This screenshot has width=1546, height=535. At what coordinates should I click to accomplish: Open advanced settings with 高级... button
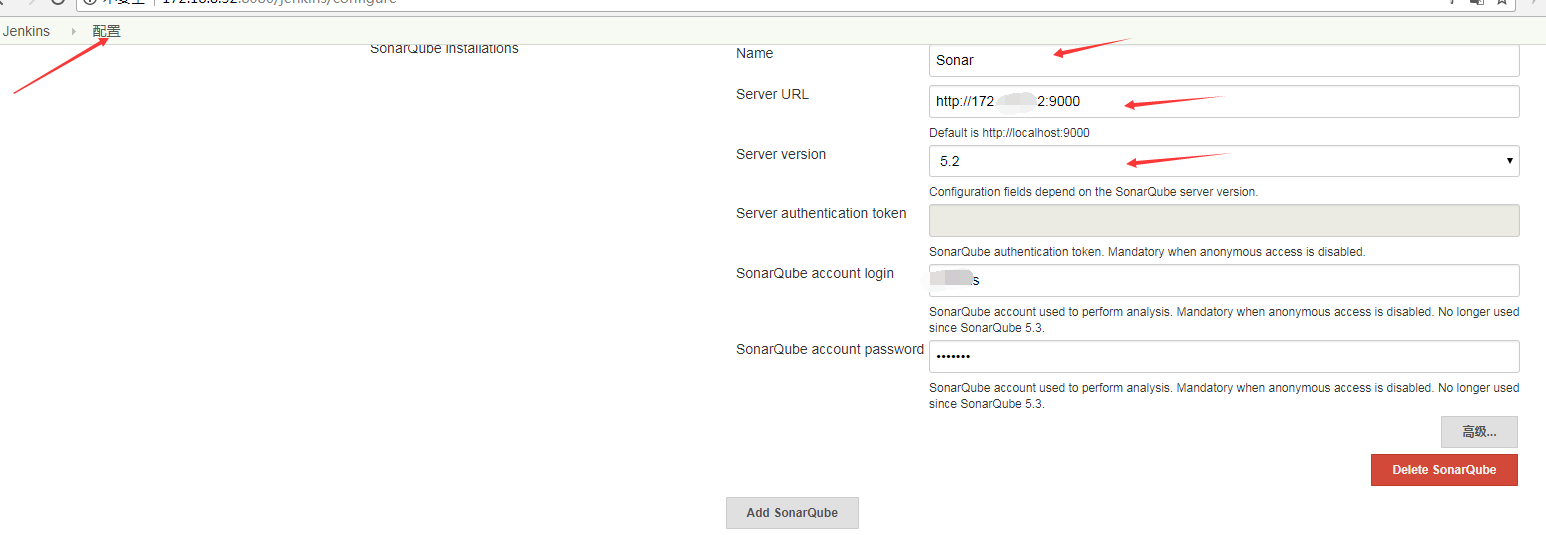click(x=1479, y=432)
